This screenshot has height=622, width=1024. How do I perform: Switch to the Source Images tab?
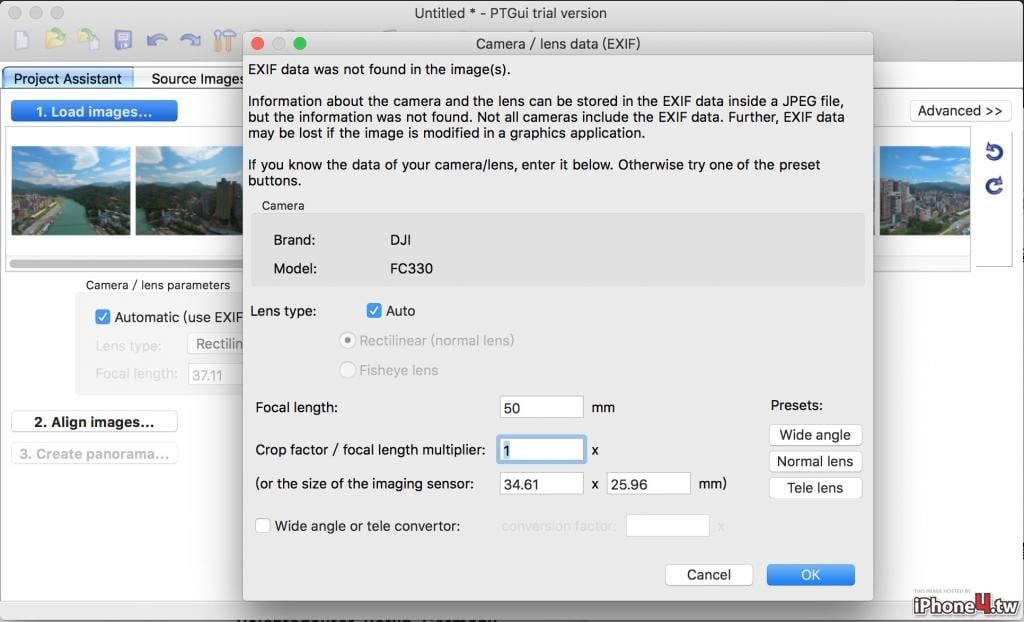click(197, 78)
